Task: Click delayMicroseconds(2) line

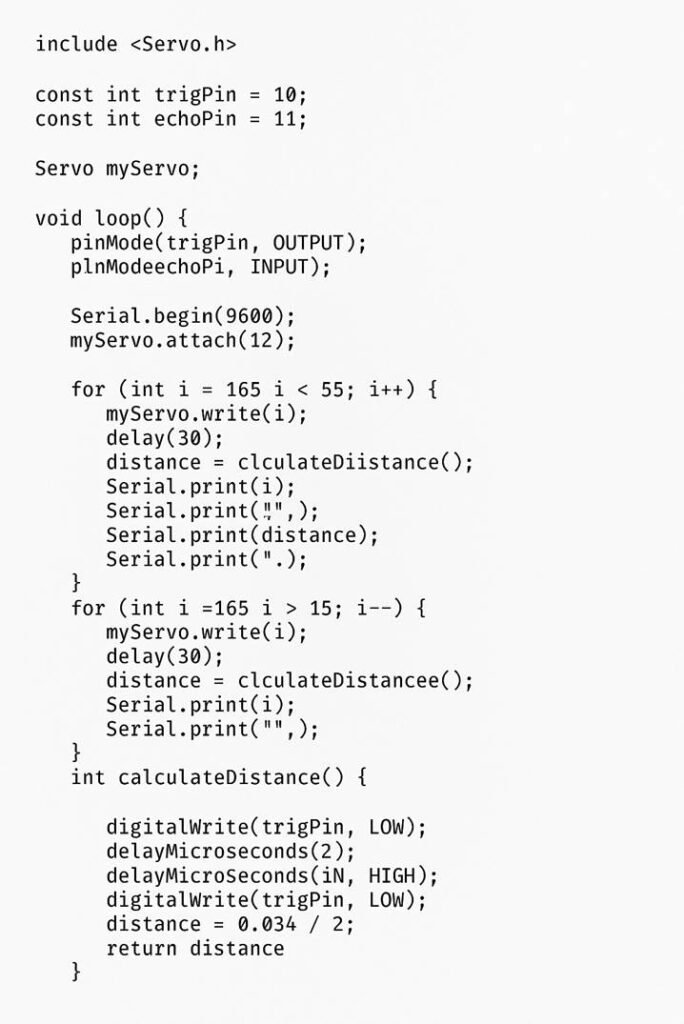Action: point(230,852)
